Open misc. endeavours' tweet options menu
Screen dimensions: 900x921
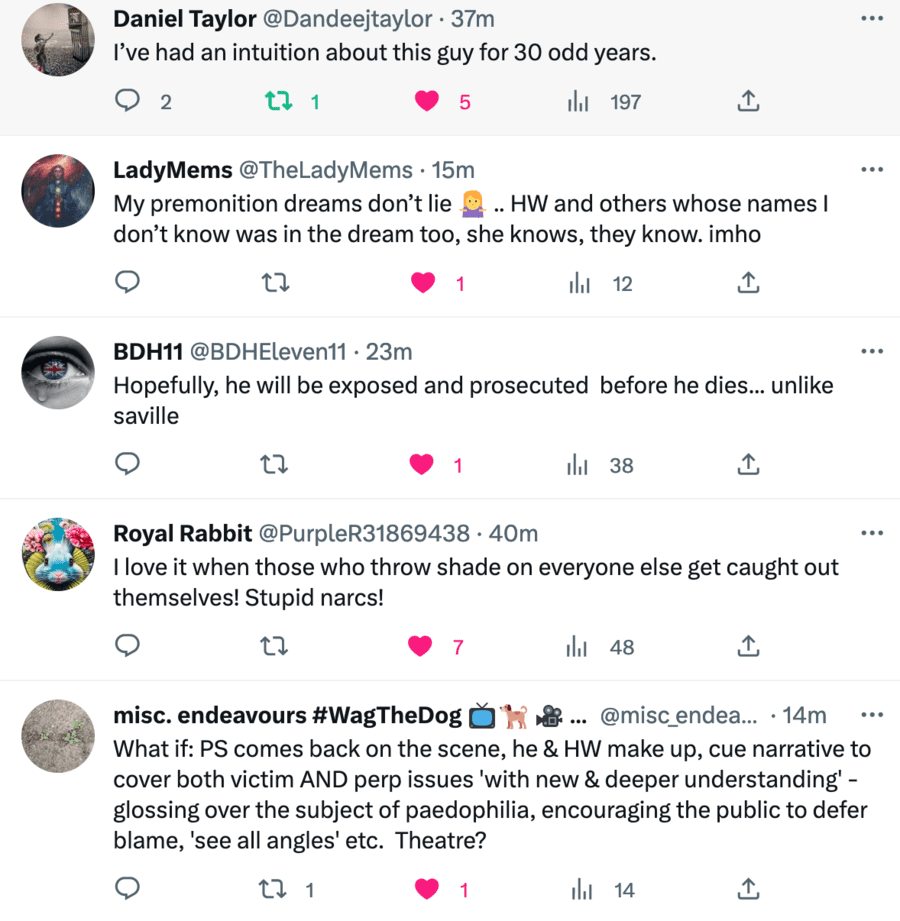(872, 715)
